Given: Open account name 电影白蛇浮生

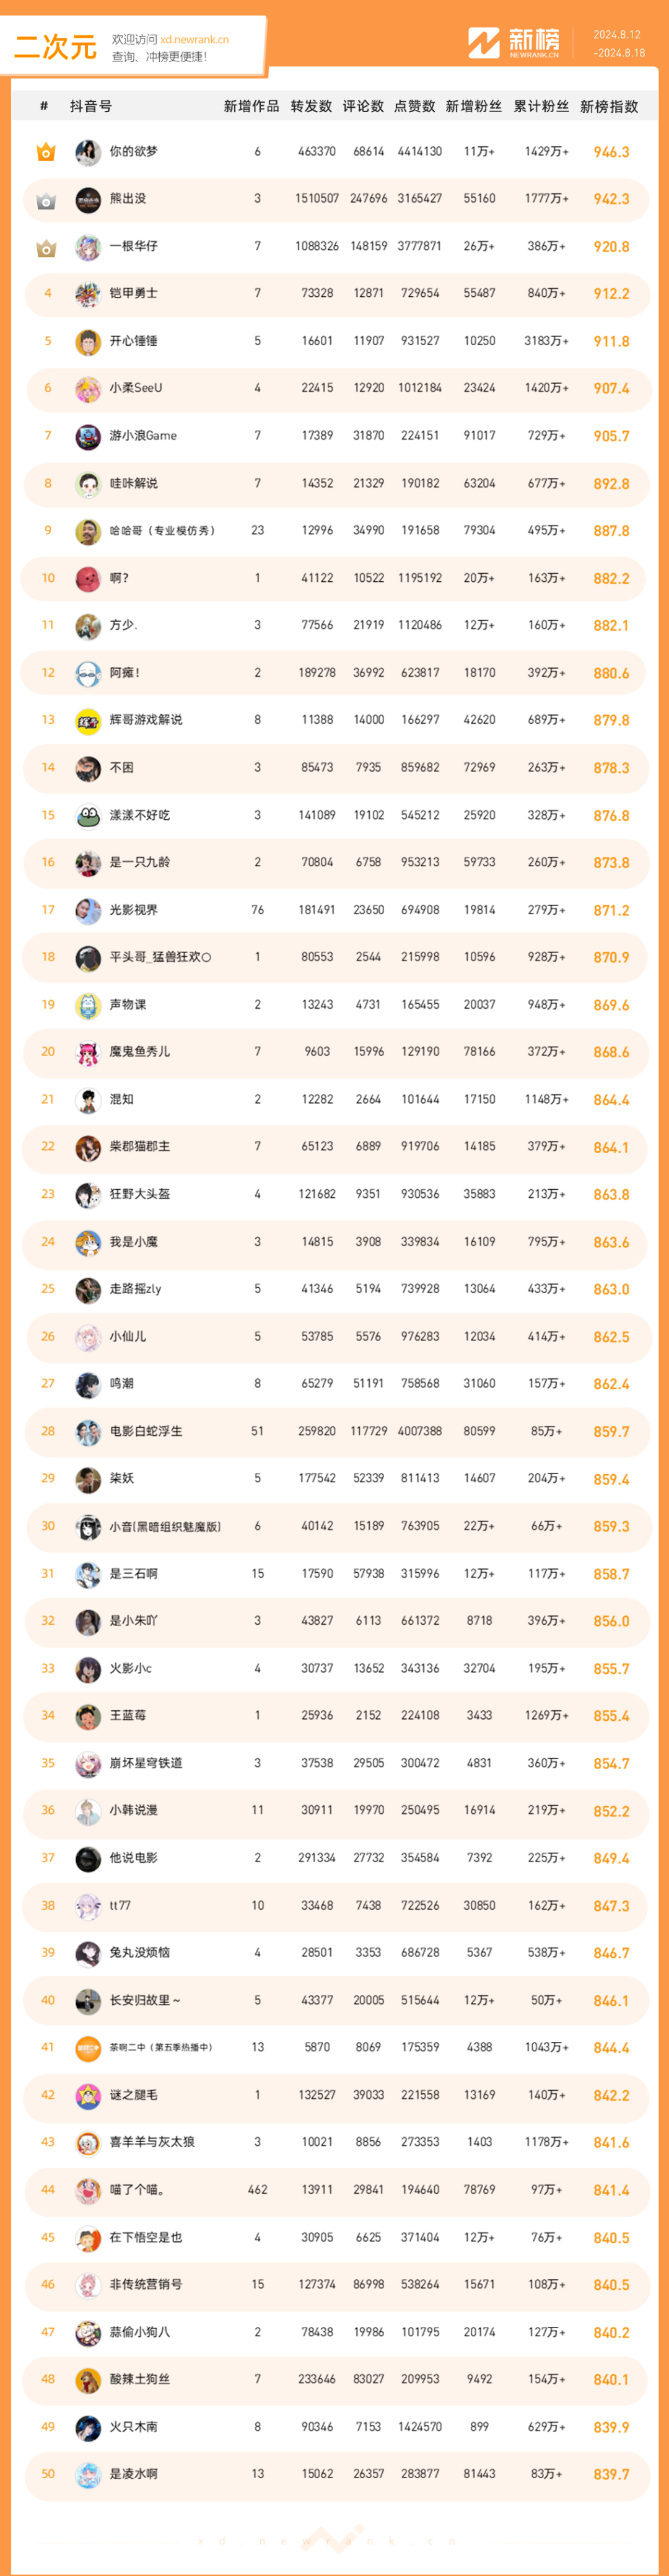Looking at the screenshot, I should (146, 1431).
